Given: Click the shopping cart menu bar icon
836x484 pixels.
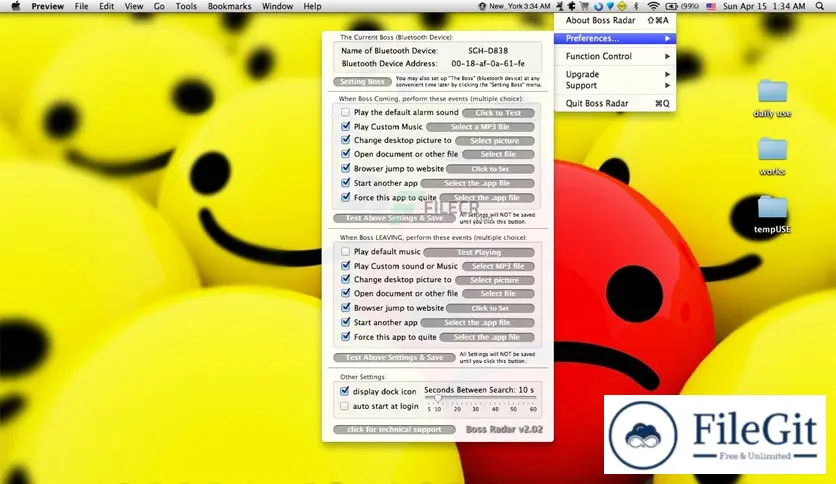Looking at the screenshot, I should 584,6.
